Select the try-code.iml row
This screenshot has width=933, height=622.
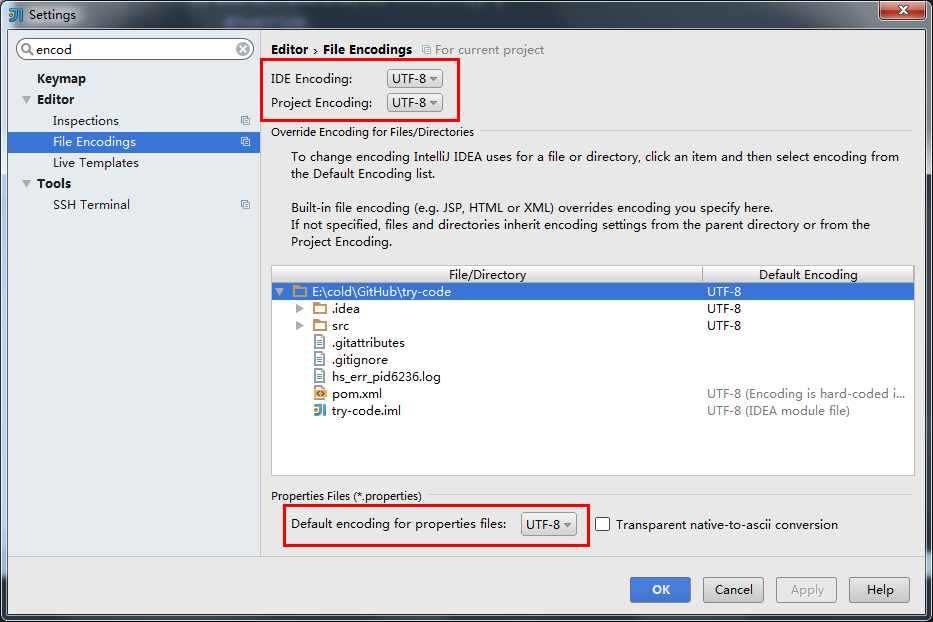[x=593, y=410]
